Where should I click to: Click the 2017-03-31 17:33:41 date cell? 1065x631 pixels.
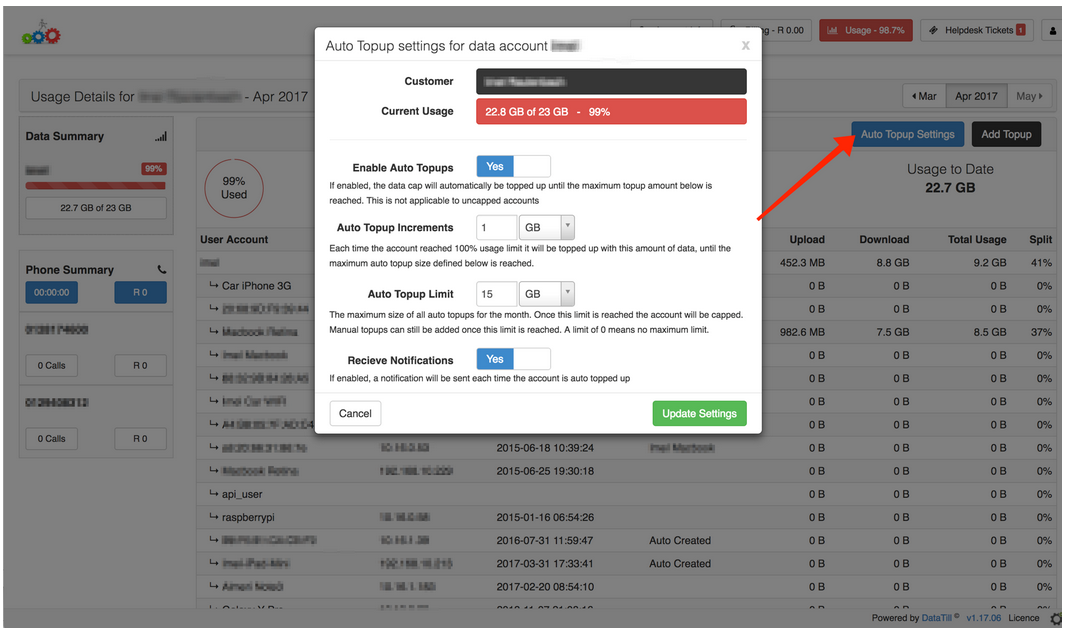(x=545, y=564)
